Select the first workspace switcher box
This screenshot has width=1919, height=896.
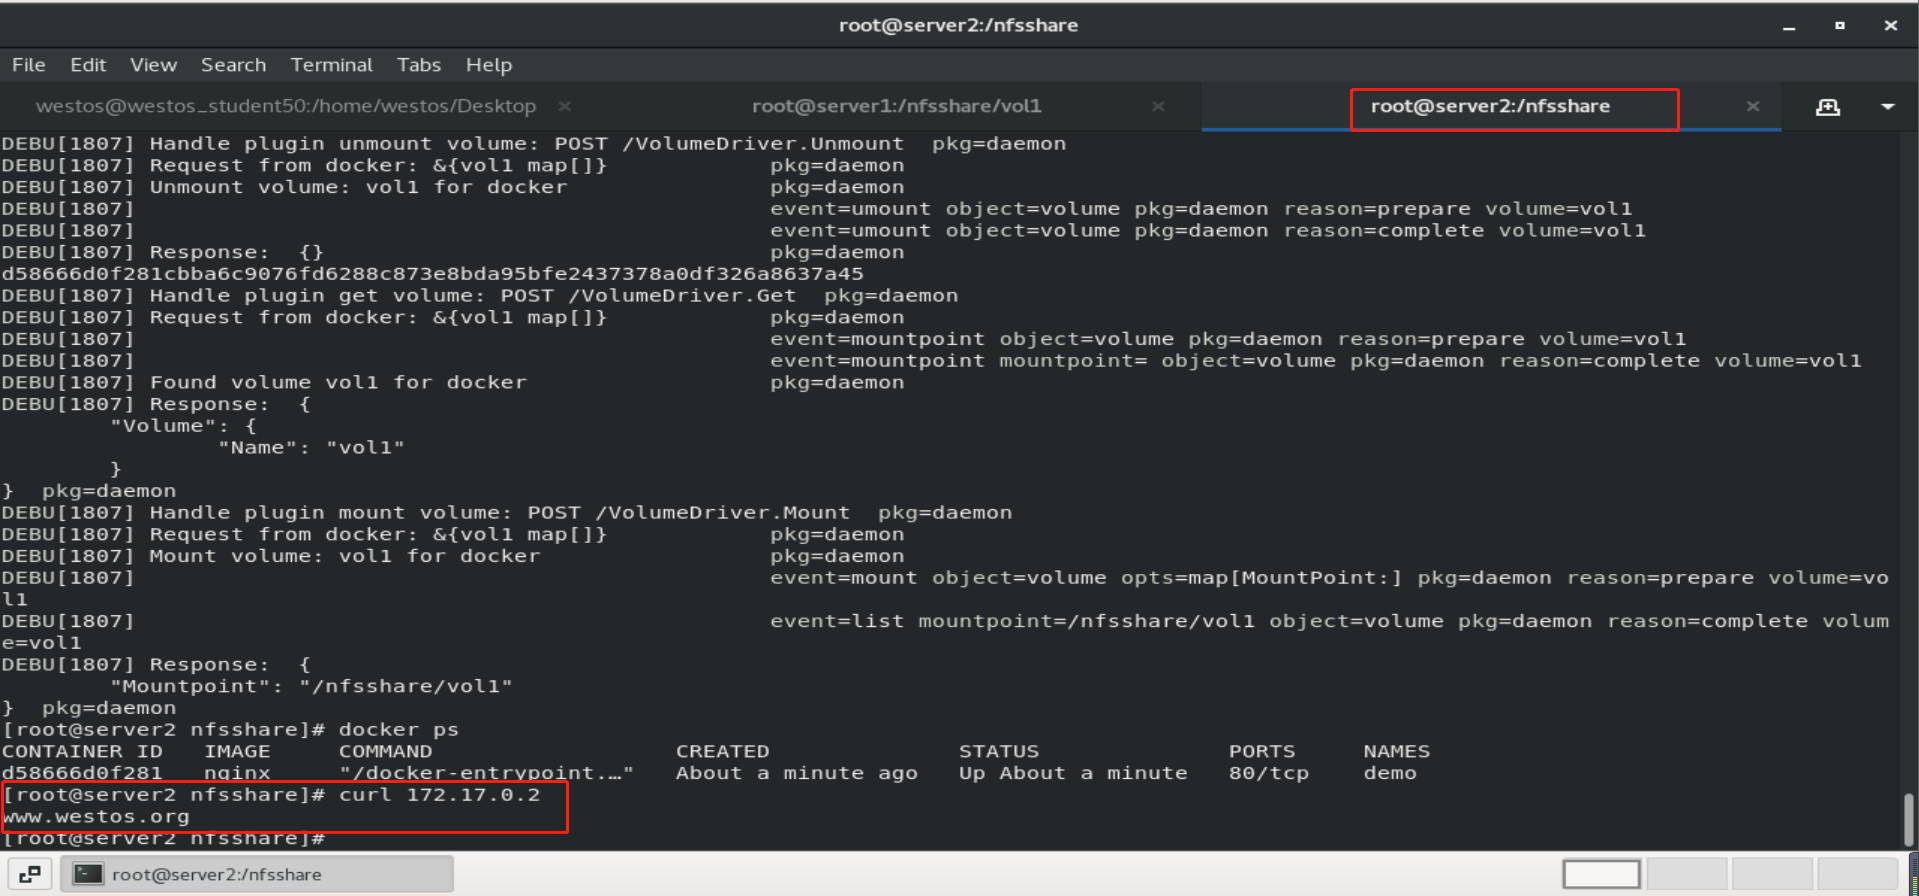pos(1602,874)
